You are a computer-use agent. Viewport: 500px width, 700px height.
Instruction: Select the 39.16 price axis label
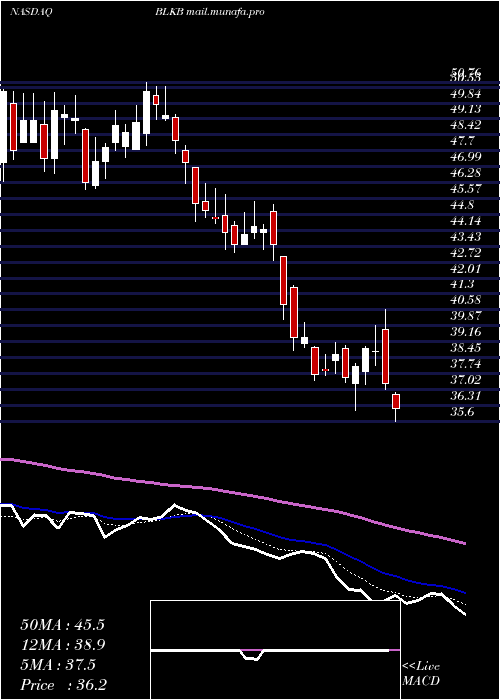click(465, 332)
